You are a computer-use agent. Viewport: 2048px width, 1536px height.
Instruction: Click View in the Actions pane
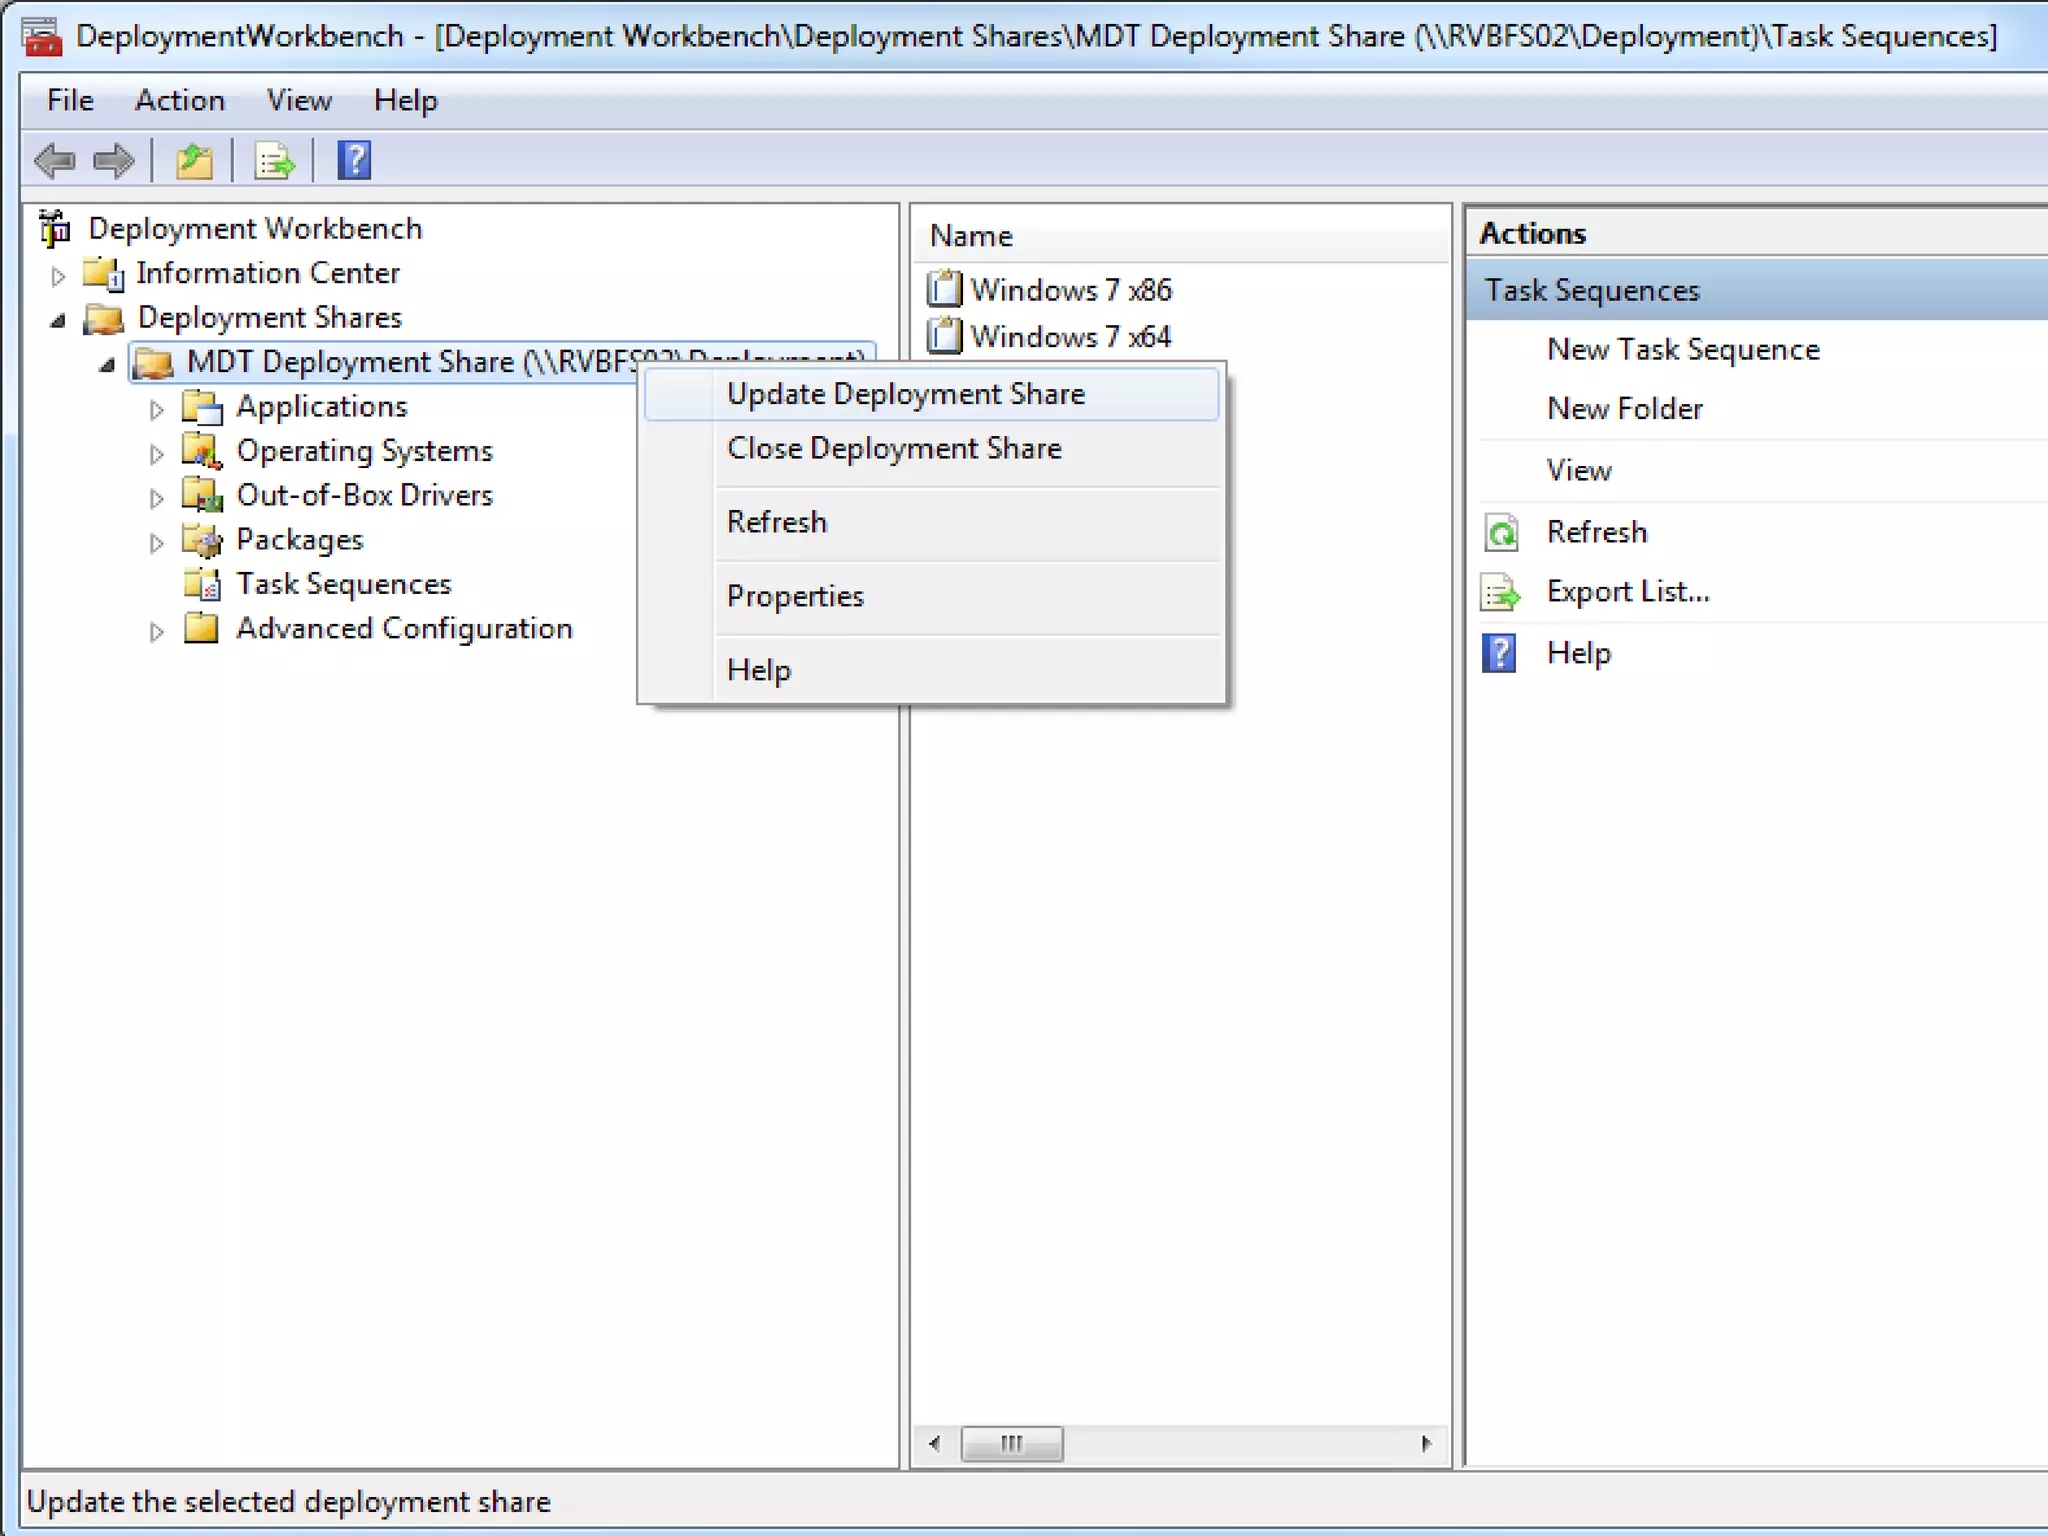(x=1579, y=470)
